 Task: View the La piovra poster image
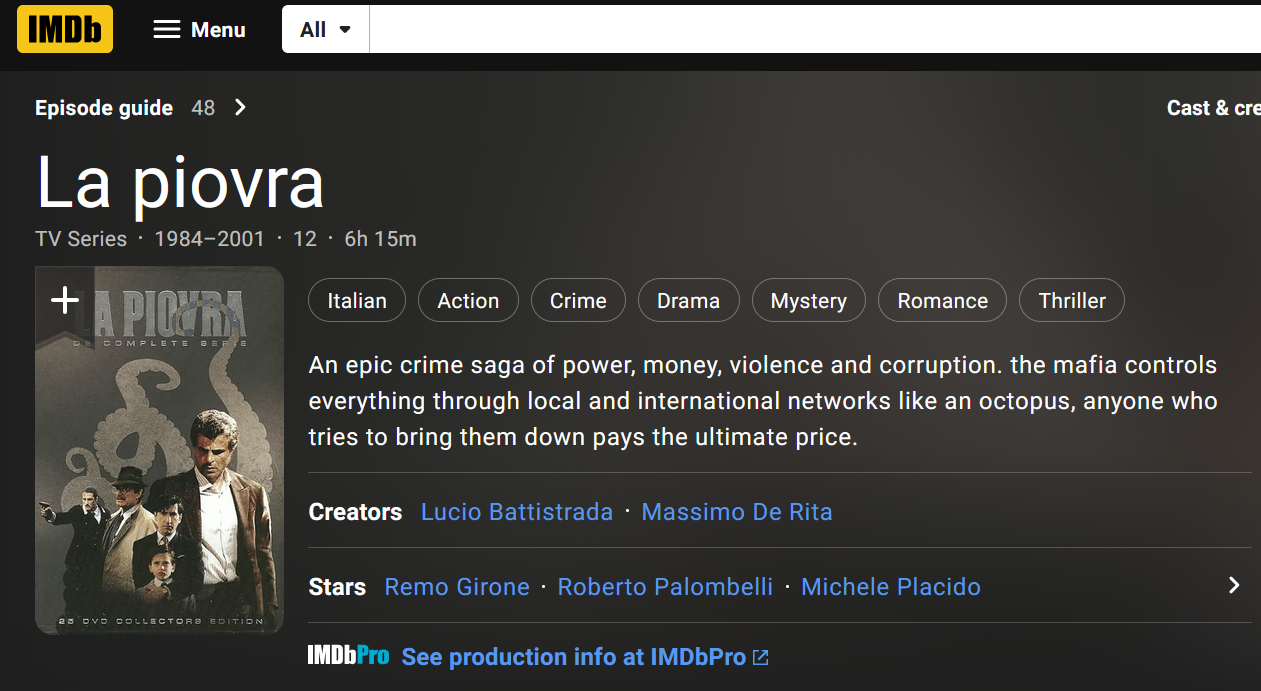tap(159, 451)
